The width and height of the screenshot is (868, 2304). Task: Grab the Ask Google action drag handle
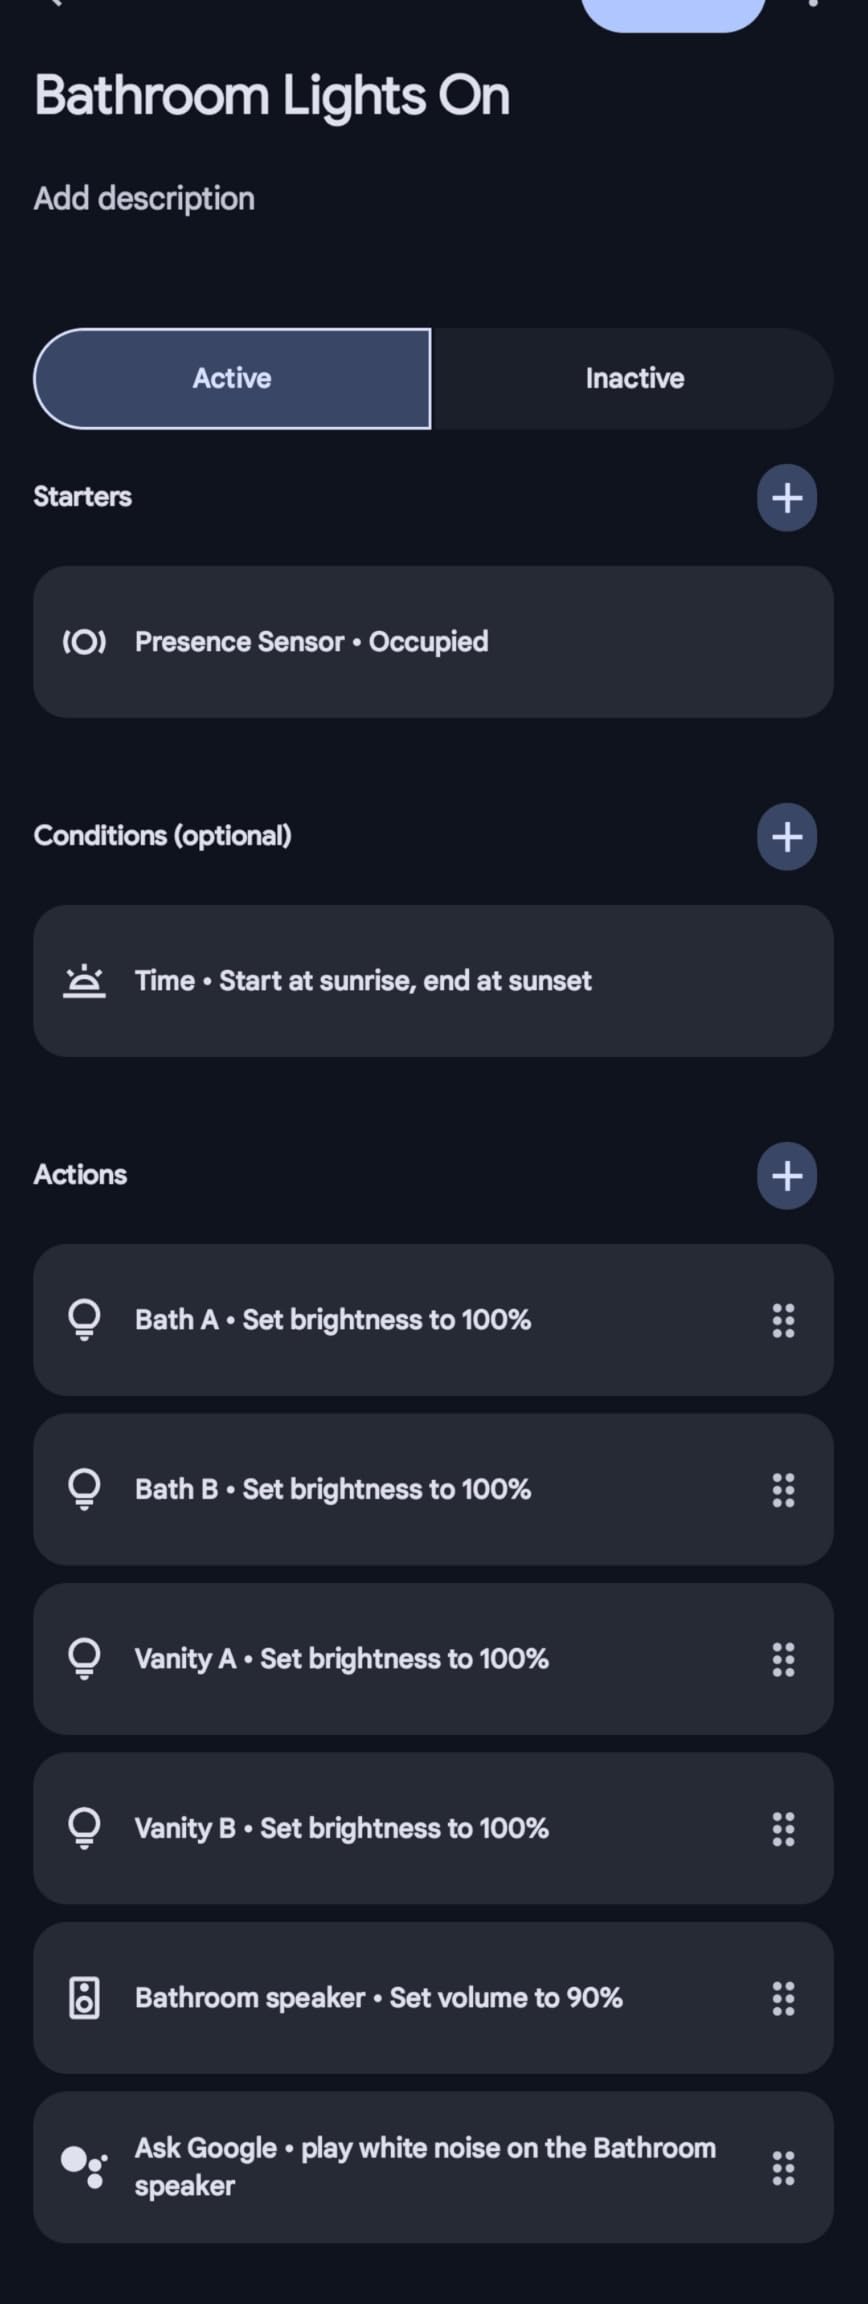click(x=783, y=2167)
